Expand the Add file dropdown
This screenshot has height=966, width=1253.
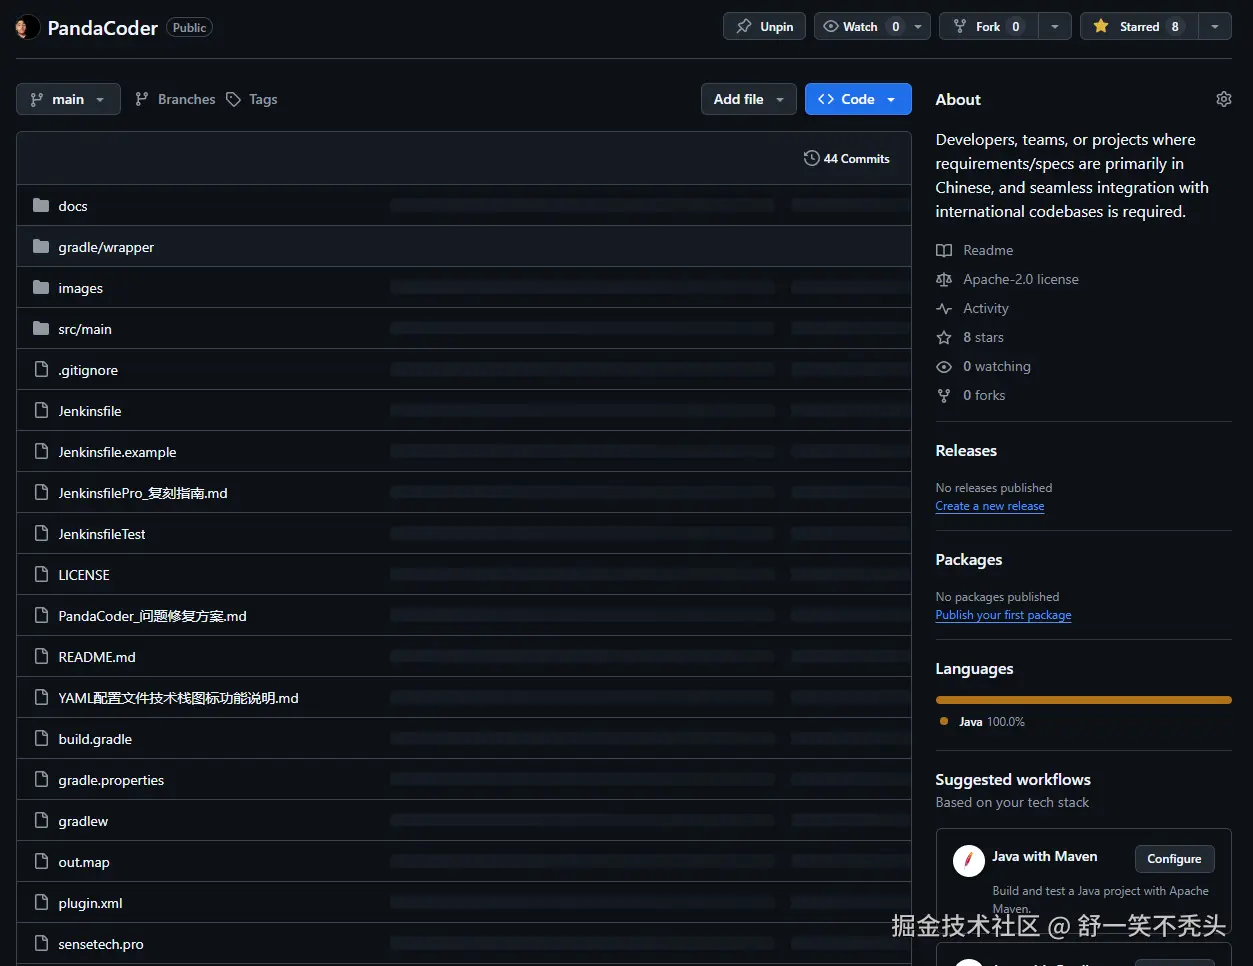(748, 99)
